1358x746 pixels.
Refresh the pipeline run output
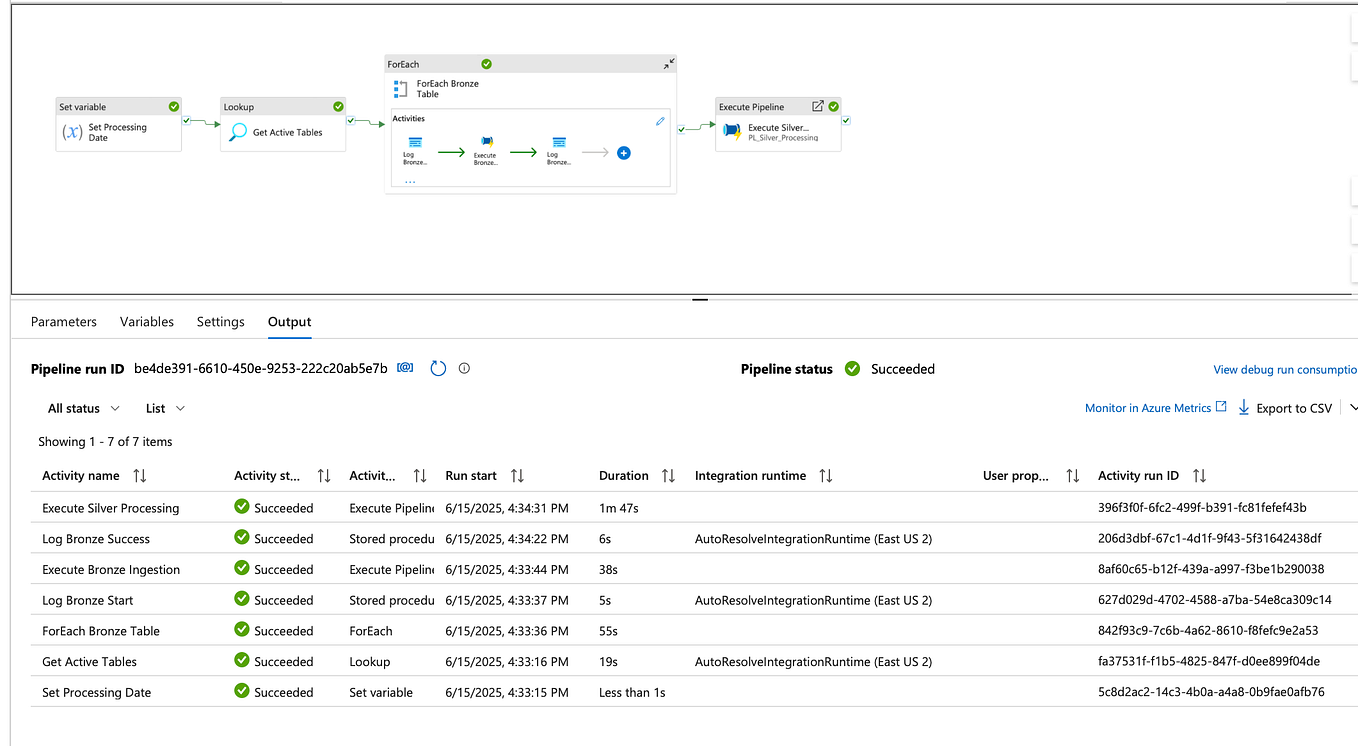pyautogui.click(x=437, y=368)
